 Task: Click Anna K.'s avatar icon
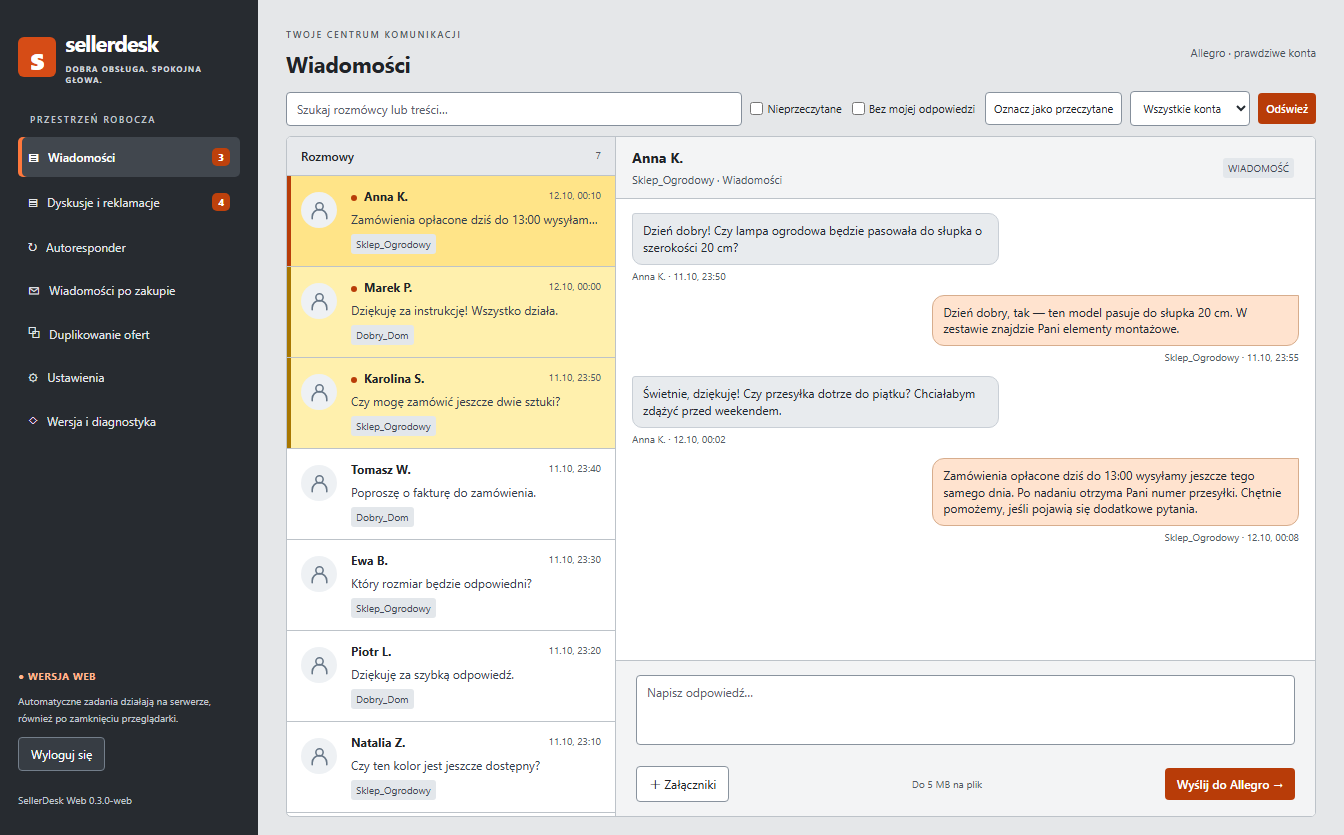point(319,210)
